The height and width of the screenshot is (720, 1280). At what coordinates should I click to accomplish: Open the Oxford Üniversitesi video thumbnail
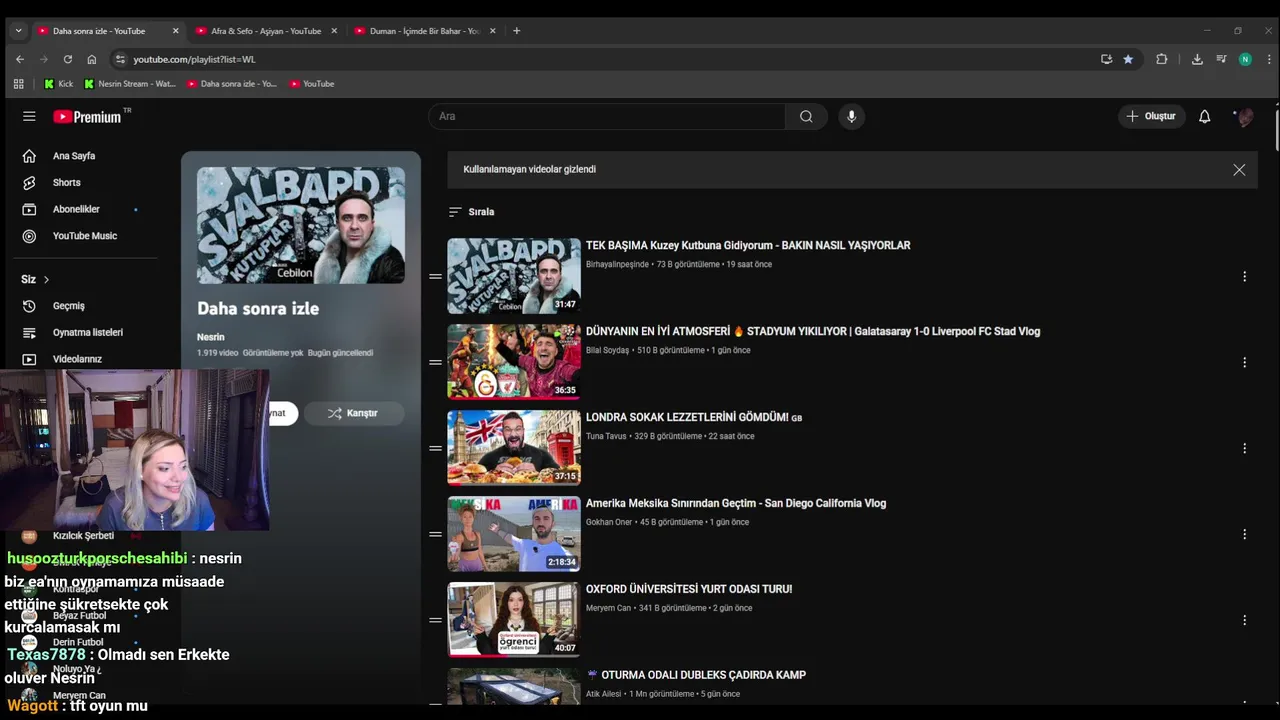point(514,620)
